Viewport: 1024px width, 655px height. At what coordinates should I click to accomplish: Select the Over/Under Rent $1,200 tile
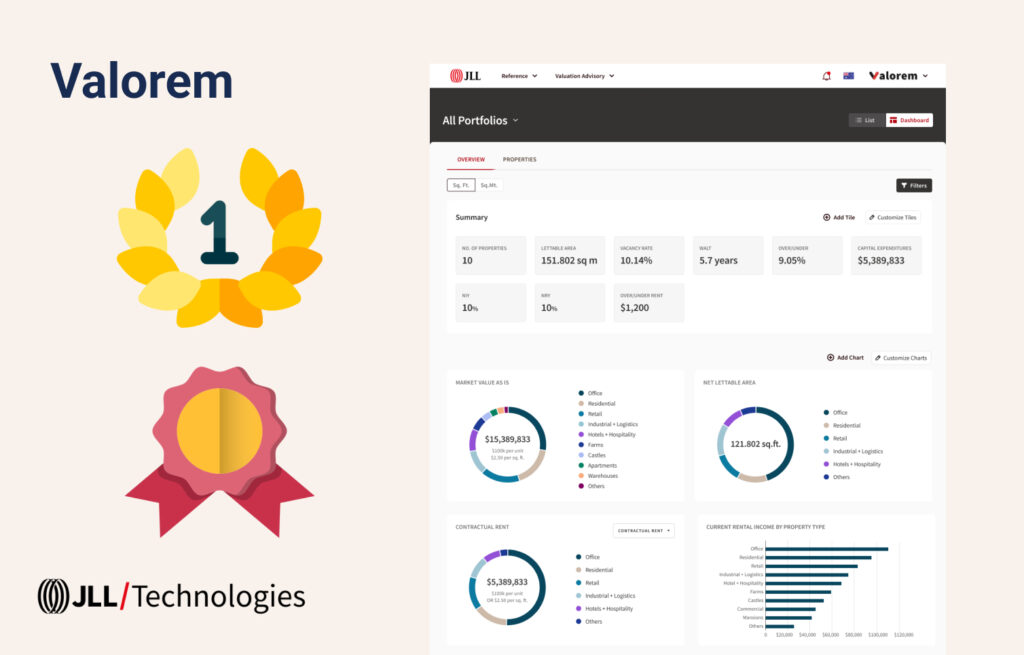click(x=648, y=303)
